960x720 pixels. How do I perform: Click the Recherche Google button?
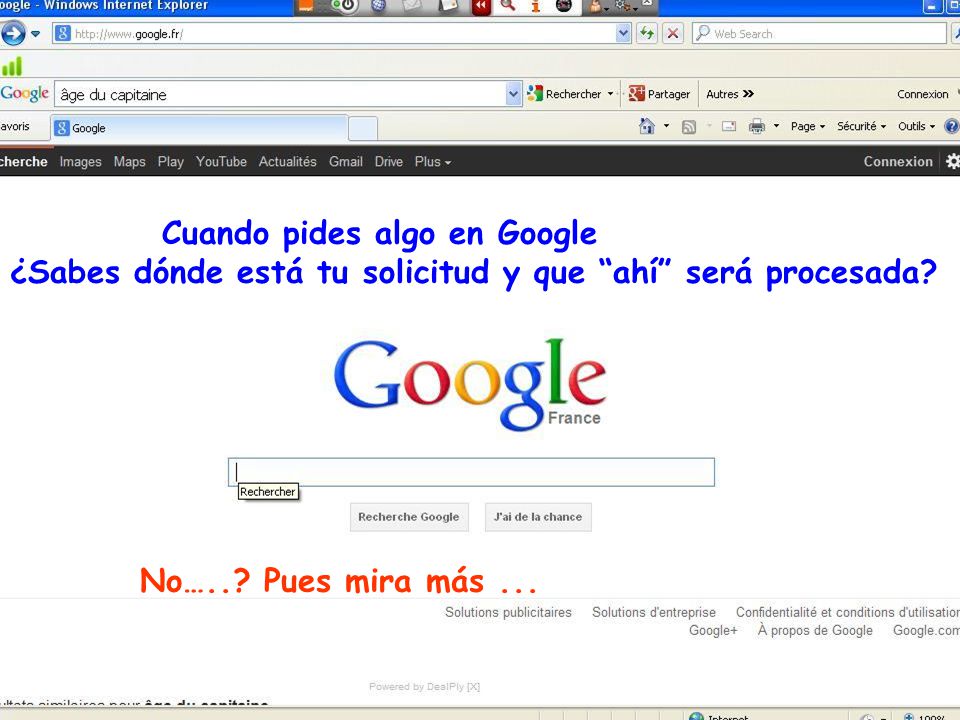409,517
